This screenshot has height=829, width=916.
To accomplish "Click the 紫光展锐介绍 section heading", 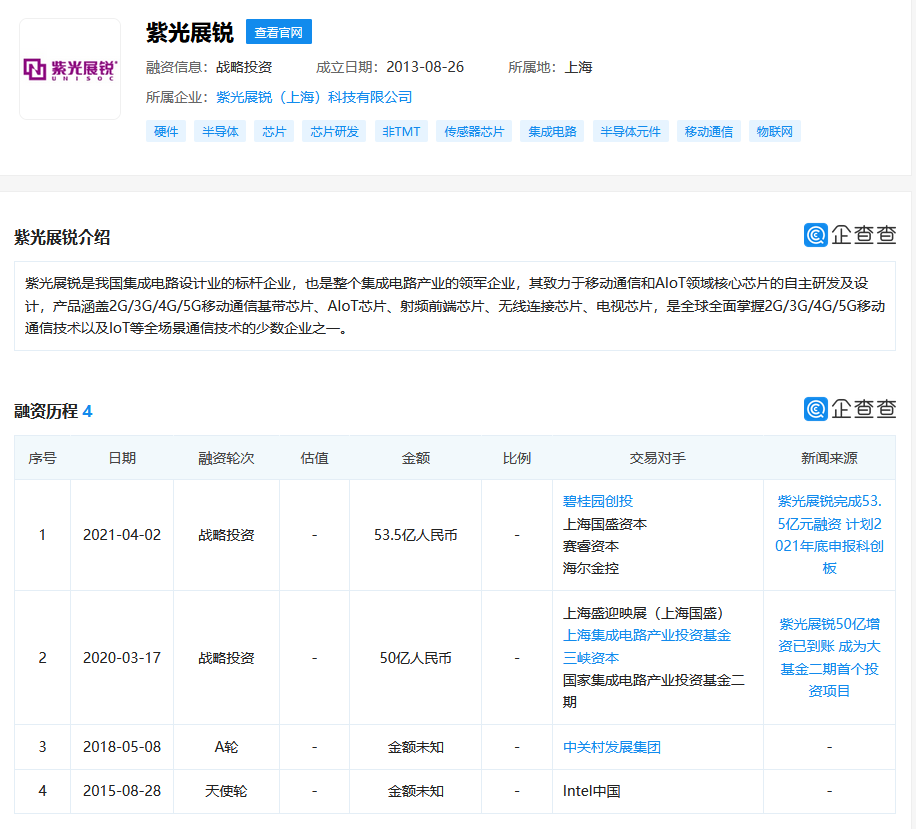I will pyautogui.click(x=62, y=237).
